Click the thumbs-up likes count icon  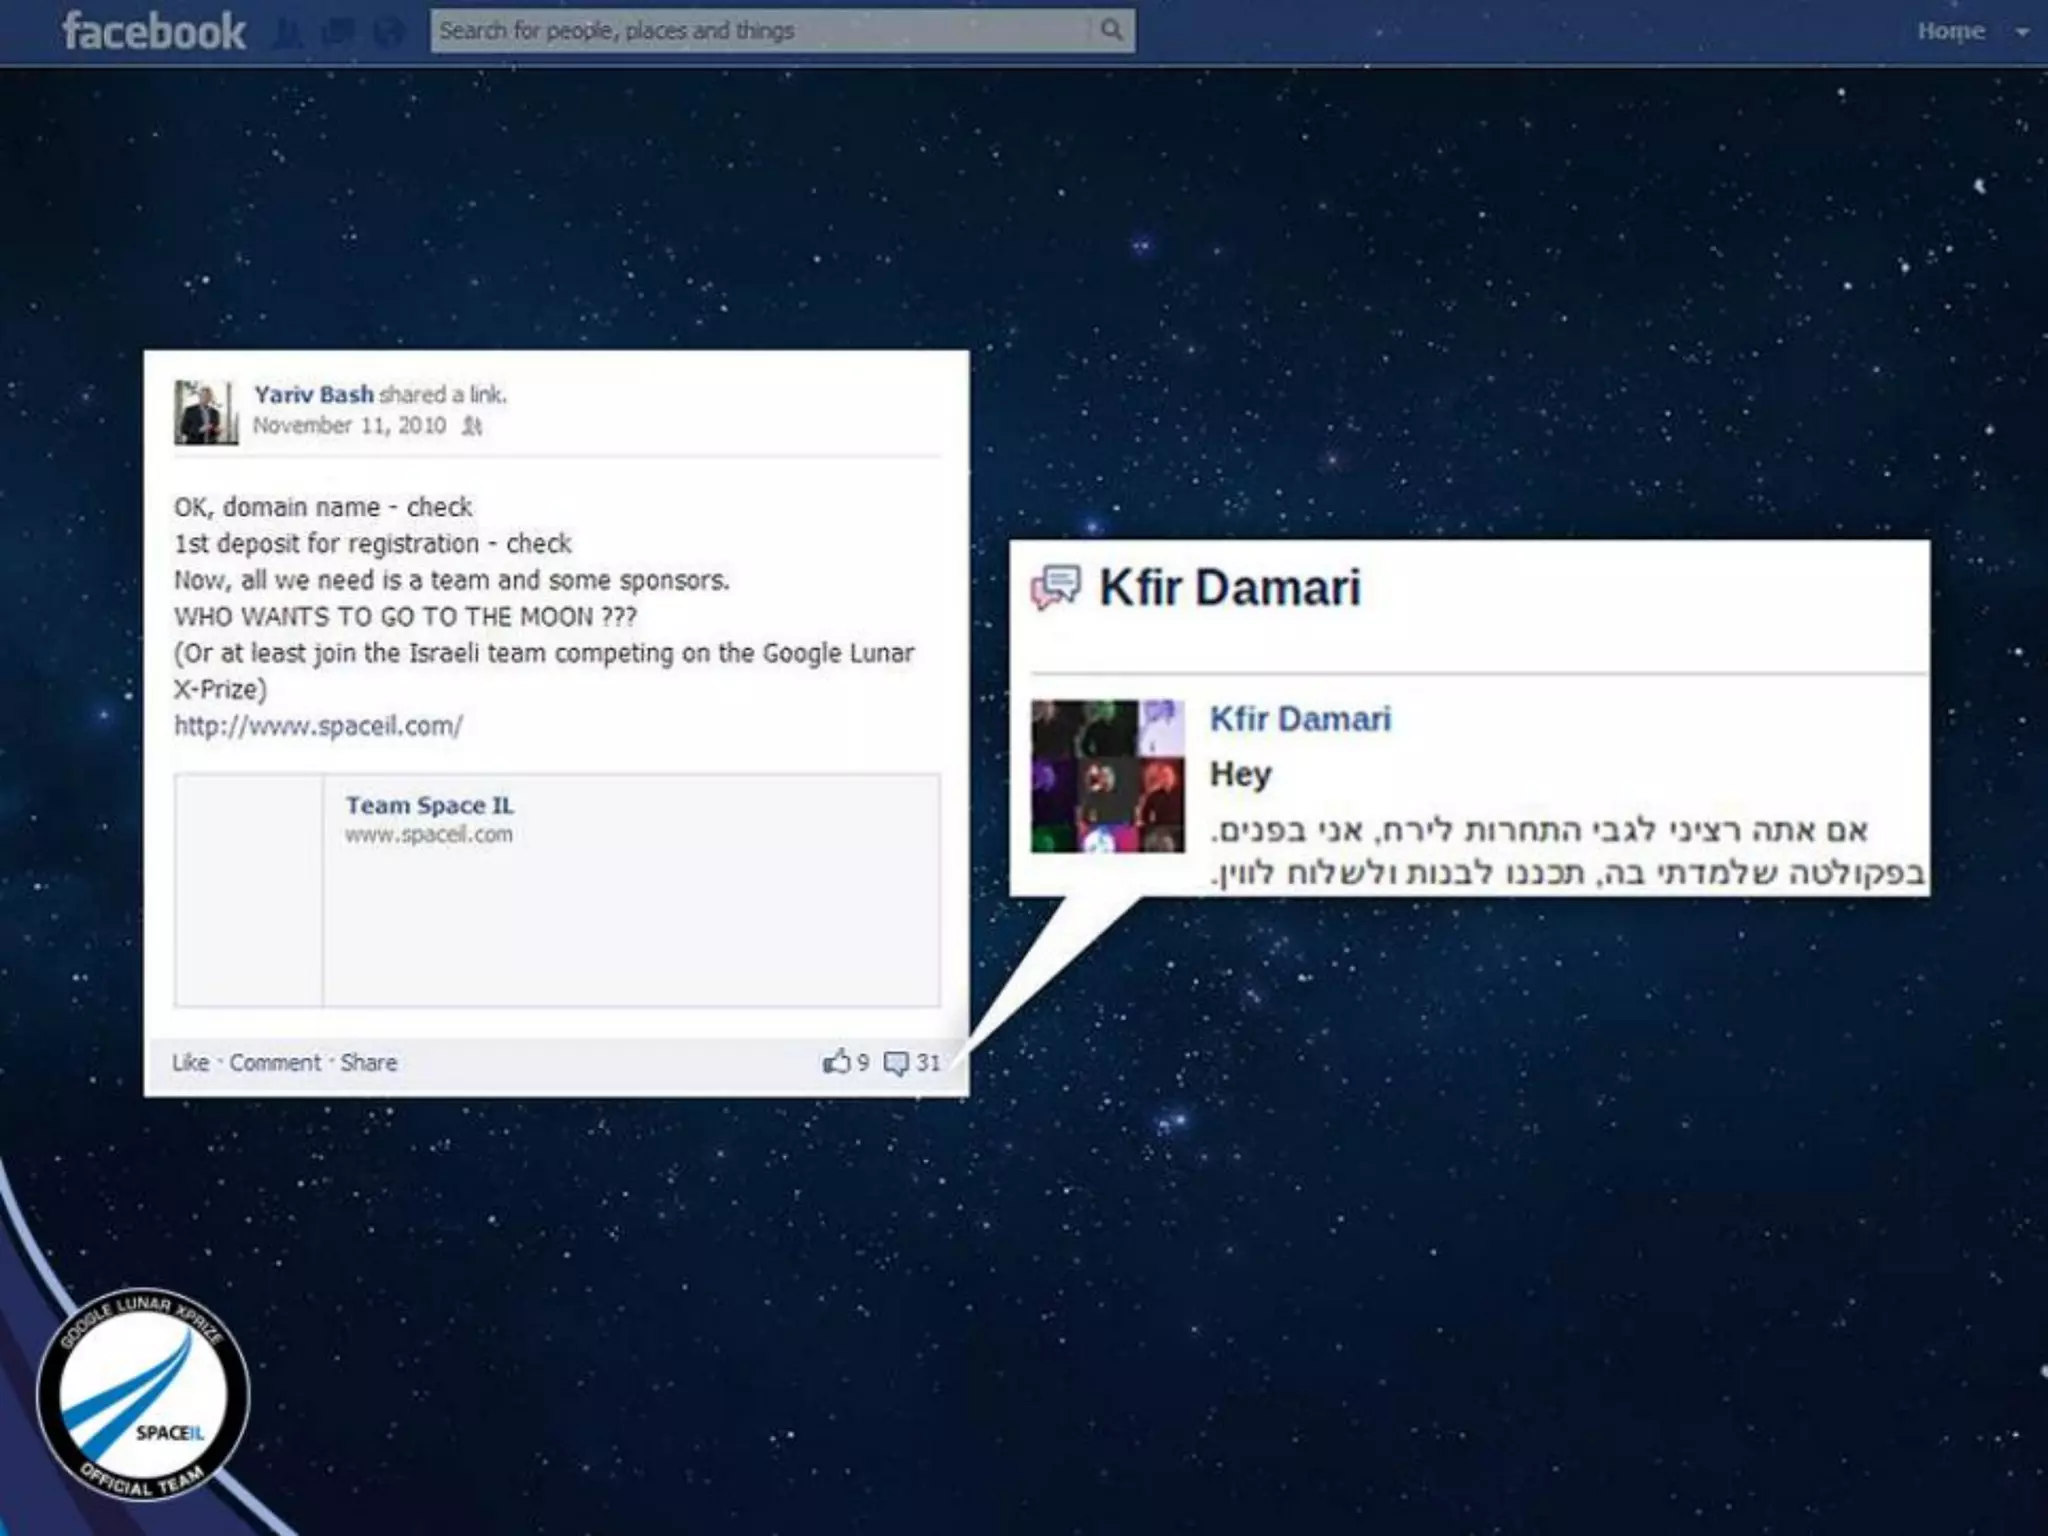[836, 1062]
